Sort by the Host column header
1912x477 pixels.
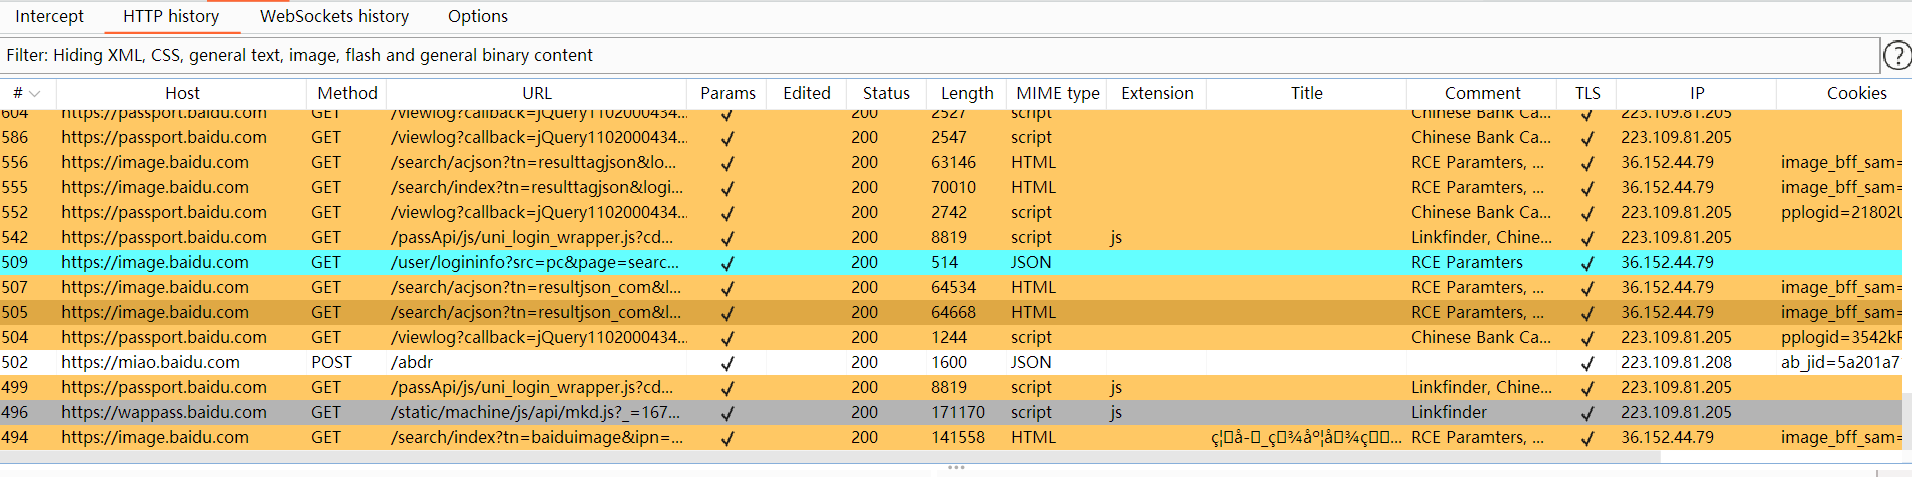pyautogui.click(x=182, y=93)
